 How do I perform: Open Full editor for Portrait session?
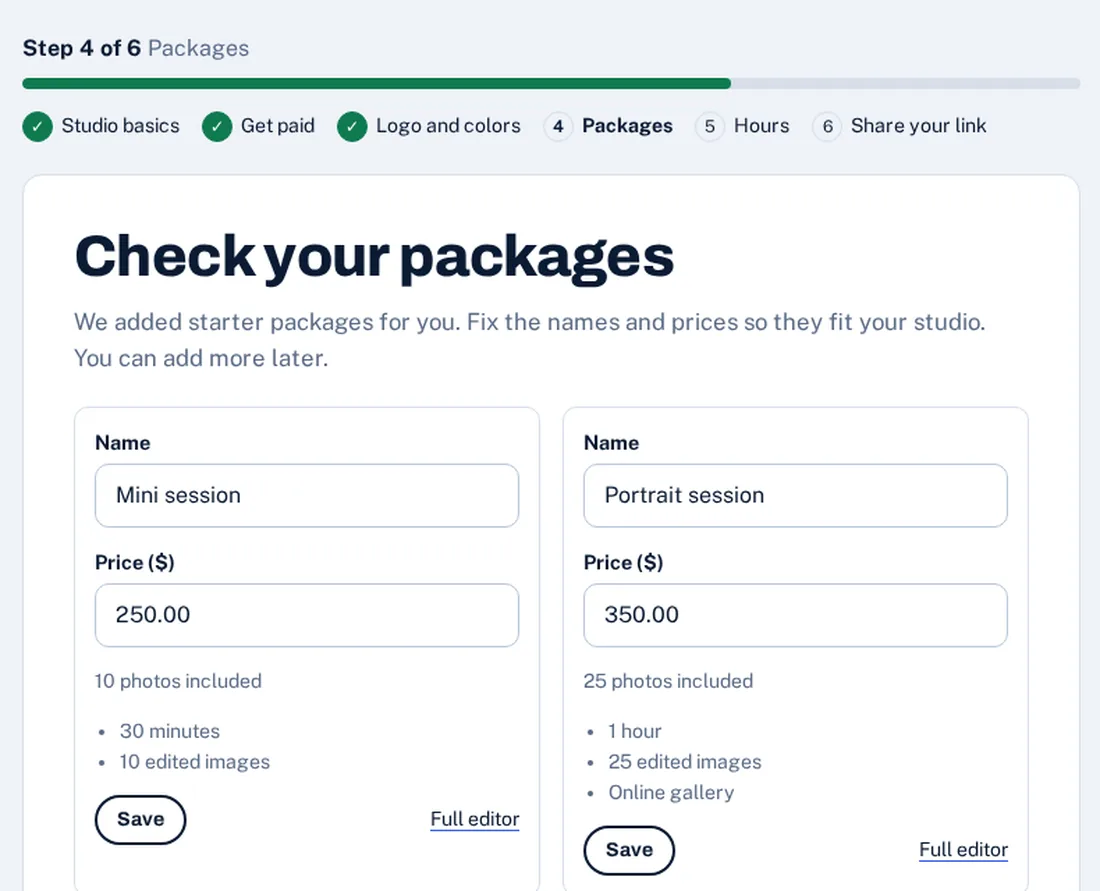tap(963, 850)
